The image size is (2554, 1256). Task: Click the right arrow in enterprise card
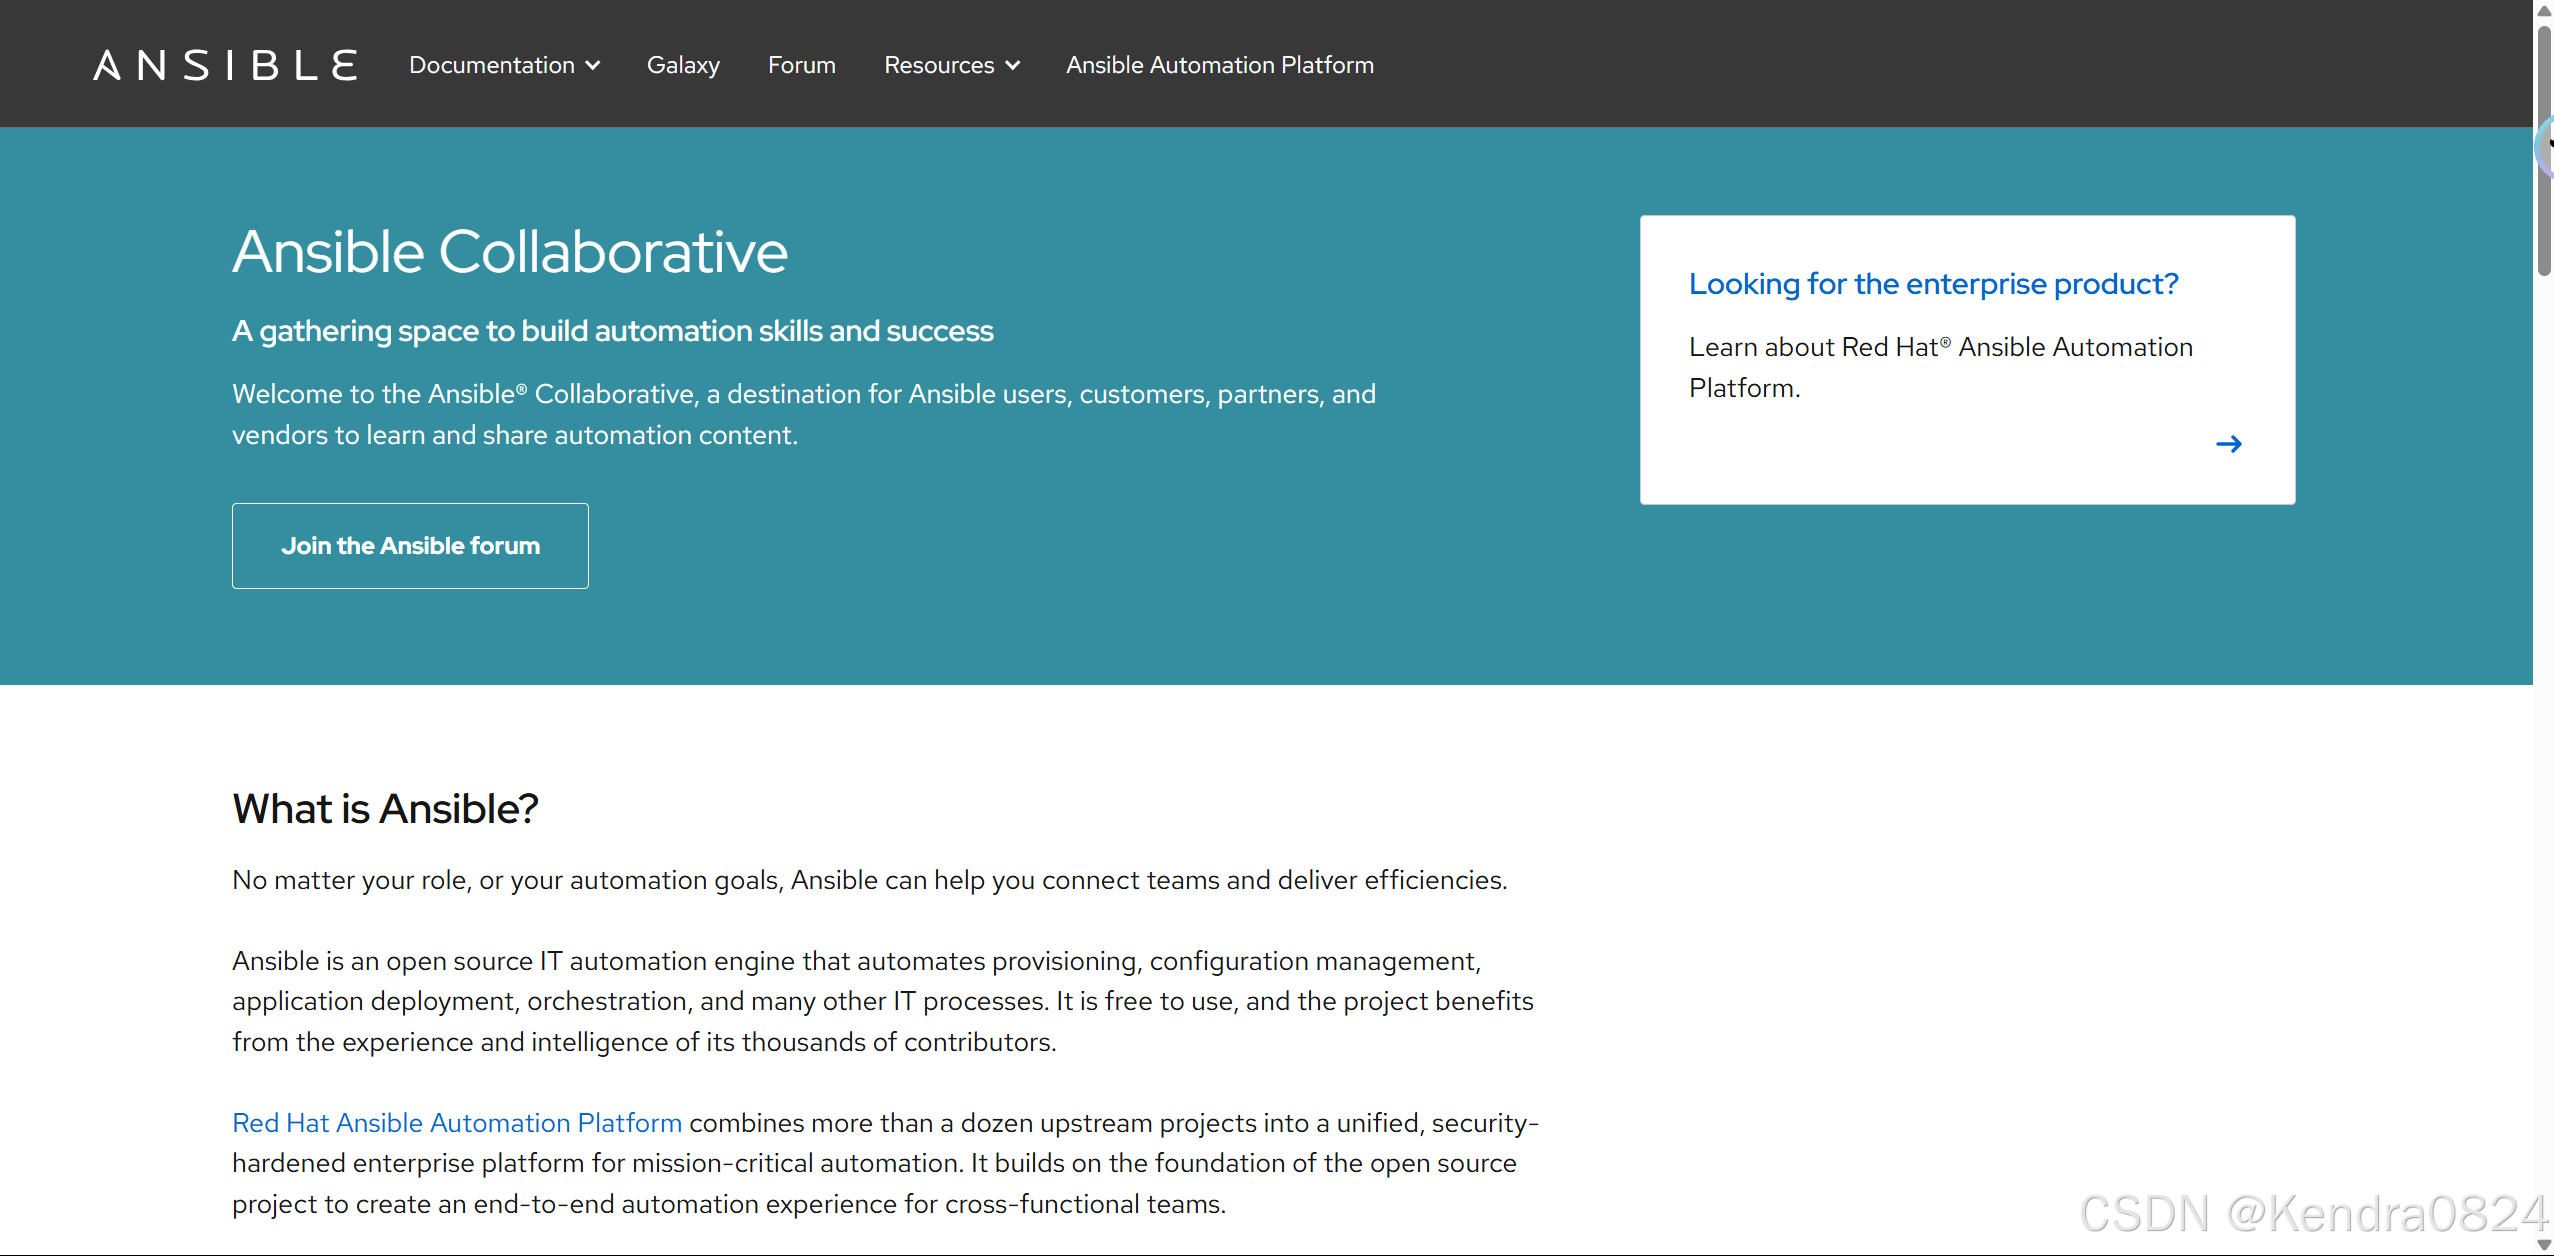[2228, 444]
